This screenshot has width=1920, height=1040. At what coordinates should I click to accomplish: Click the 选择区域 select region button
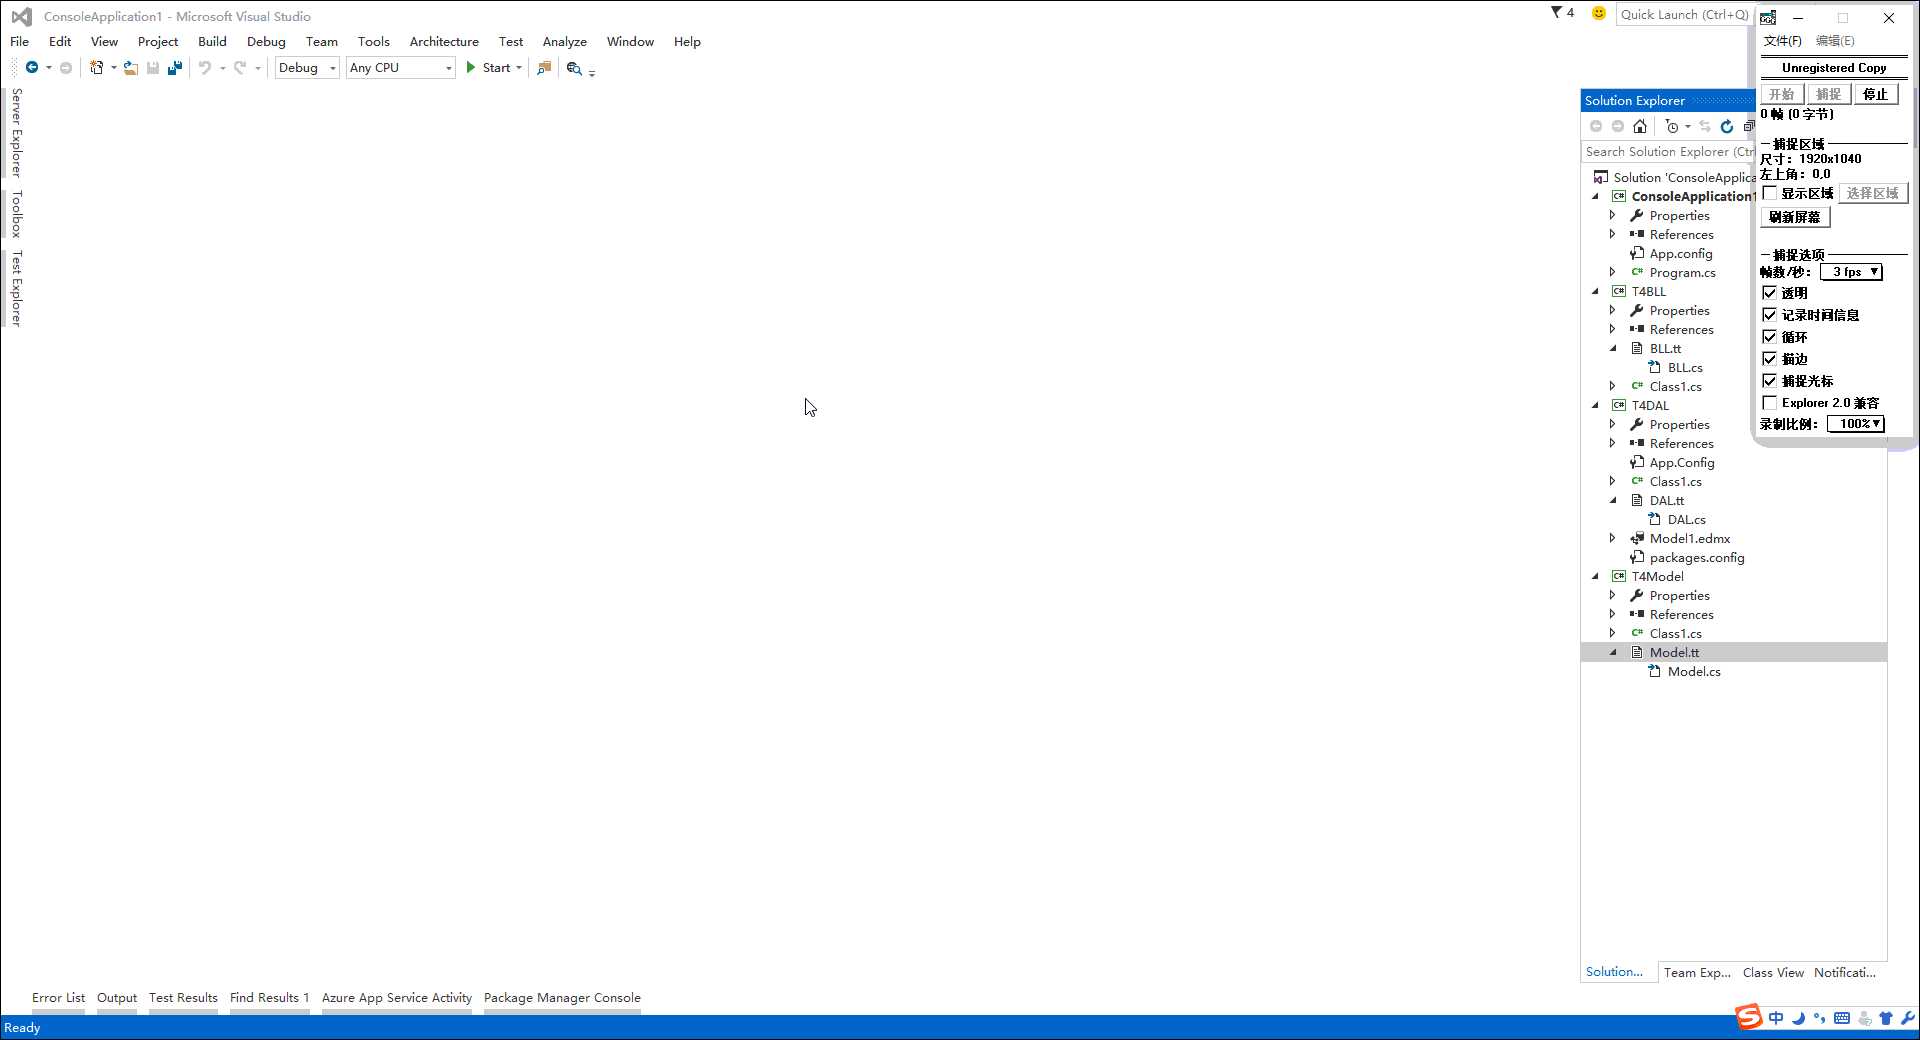coord(1873,193)
